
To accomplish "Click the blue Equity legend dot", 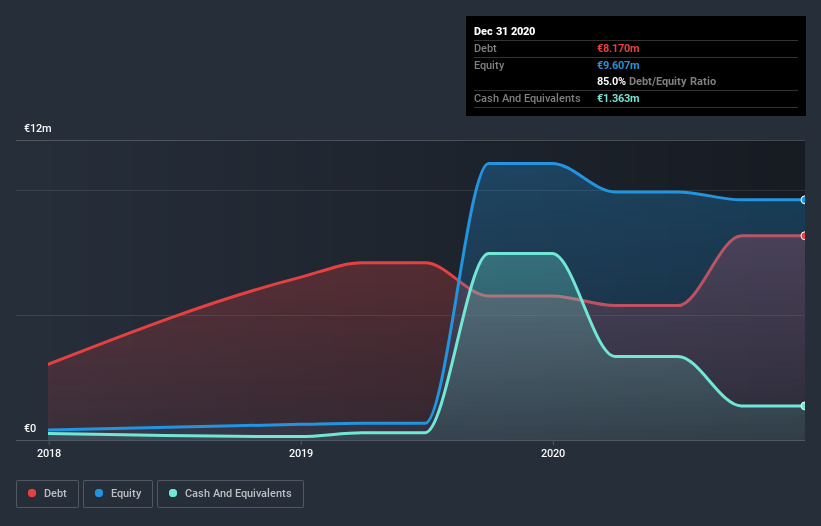I will pos(99,493).
